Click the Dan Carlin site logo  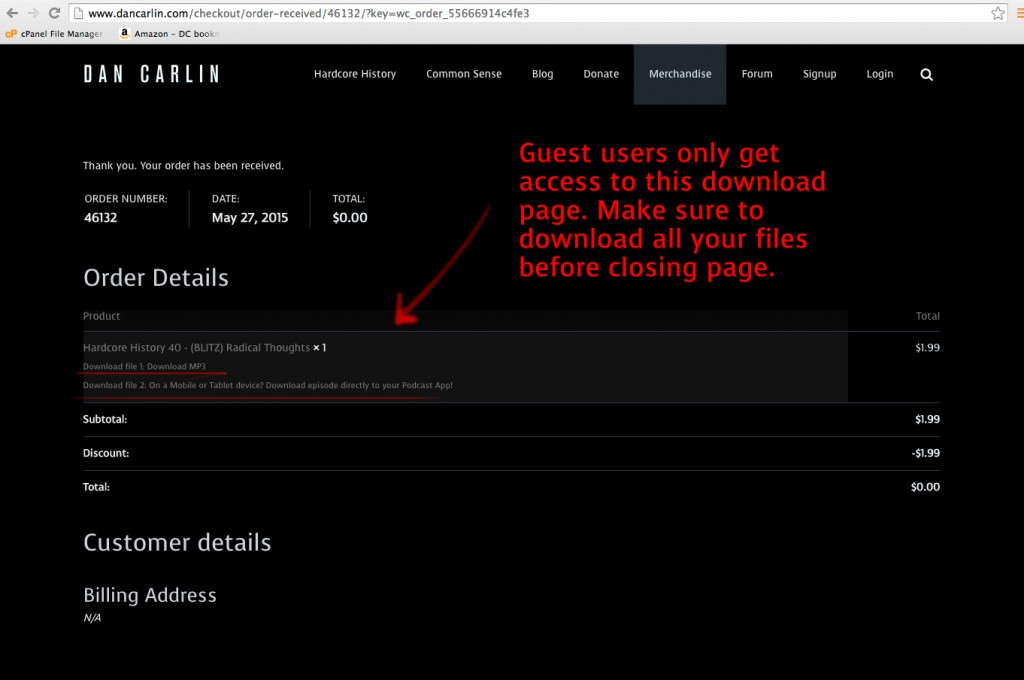(x=151, y=74)
